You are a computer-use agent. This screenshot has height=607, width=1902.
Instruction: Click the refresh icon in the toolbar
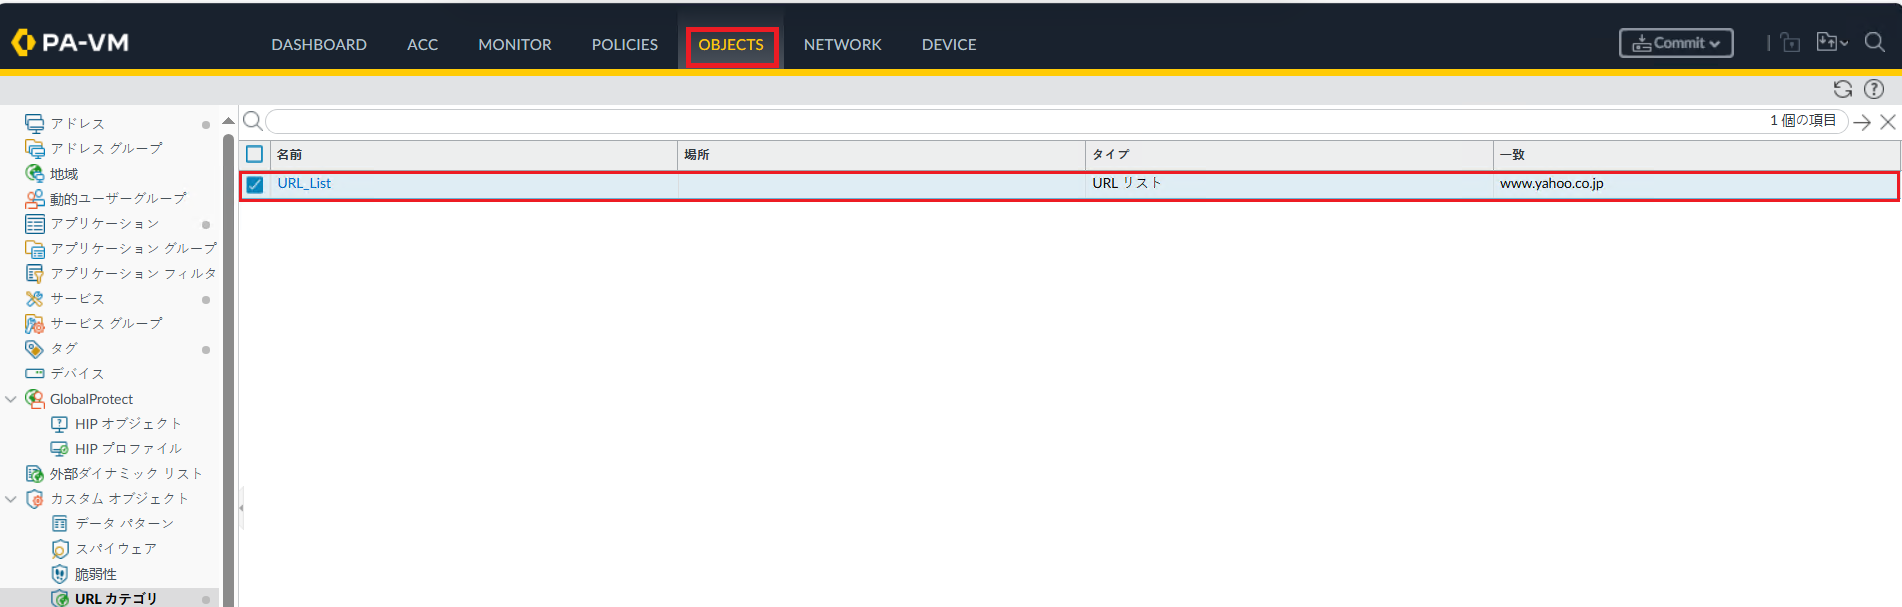pyautogui.click(x=1842, y=89)
